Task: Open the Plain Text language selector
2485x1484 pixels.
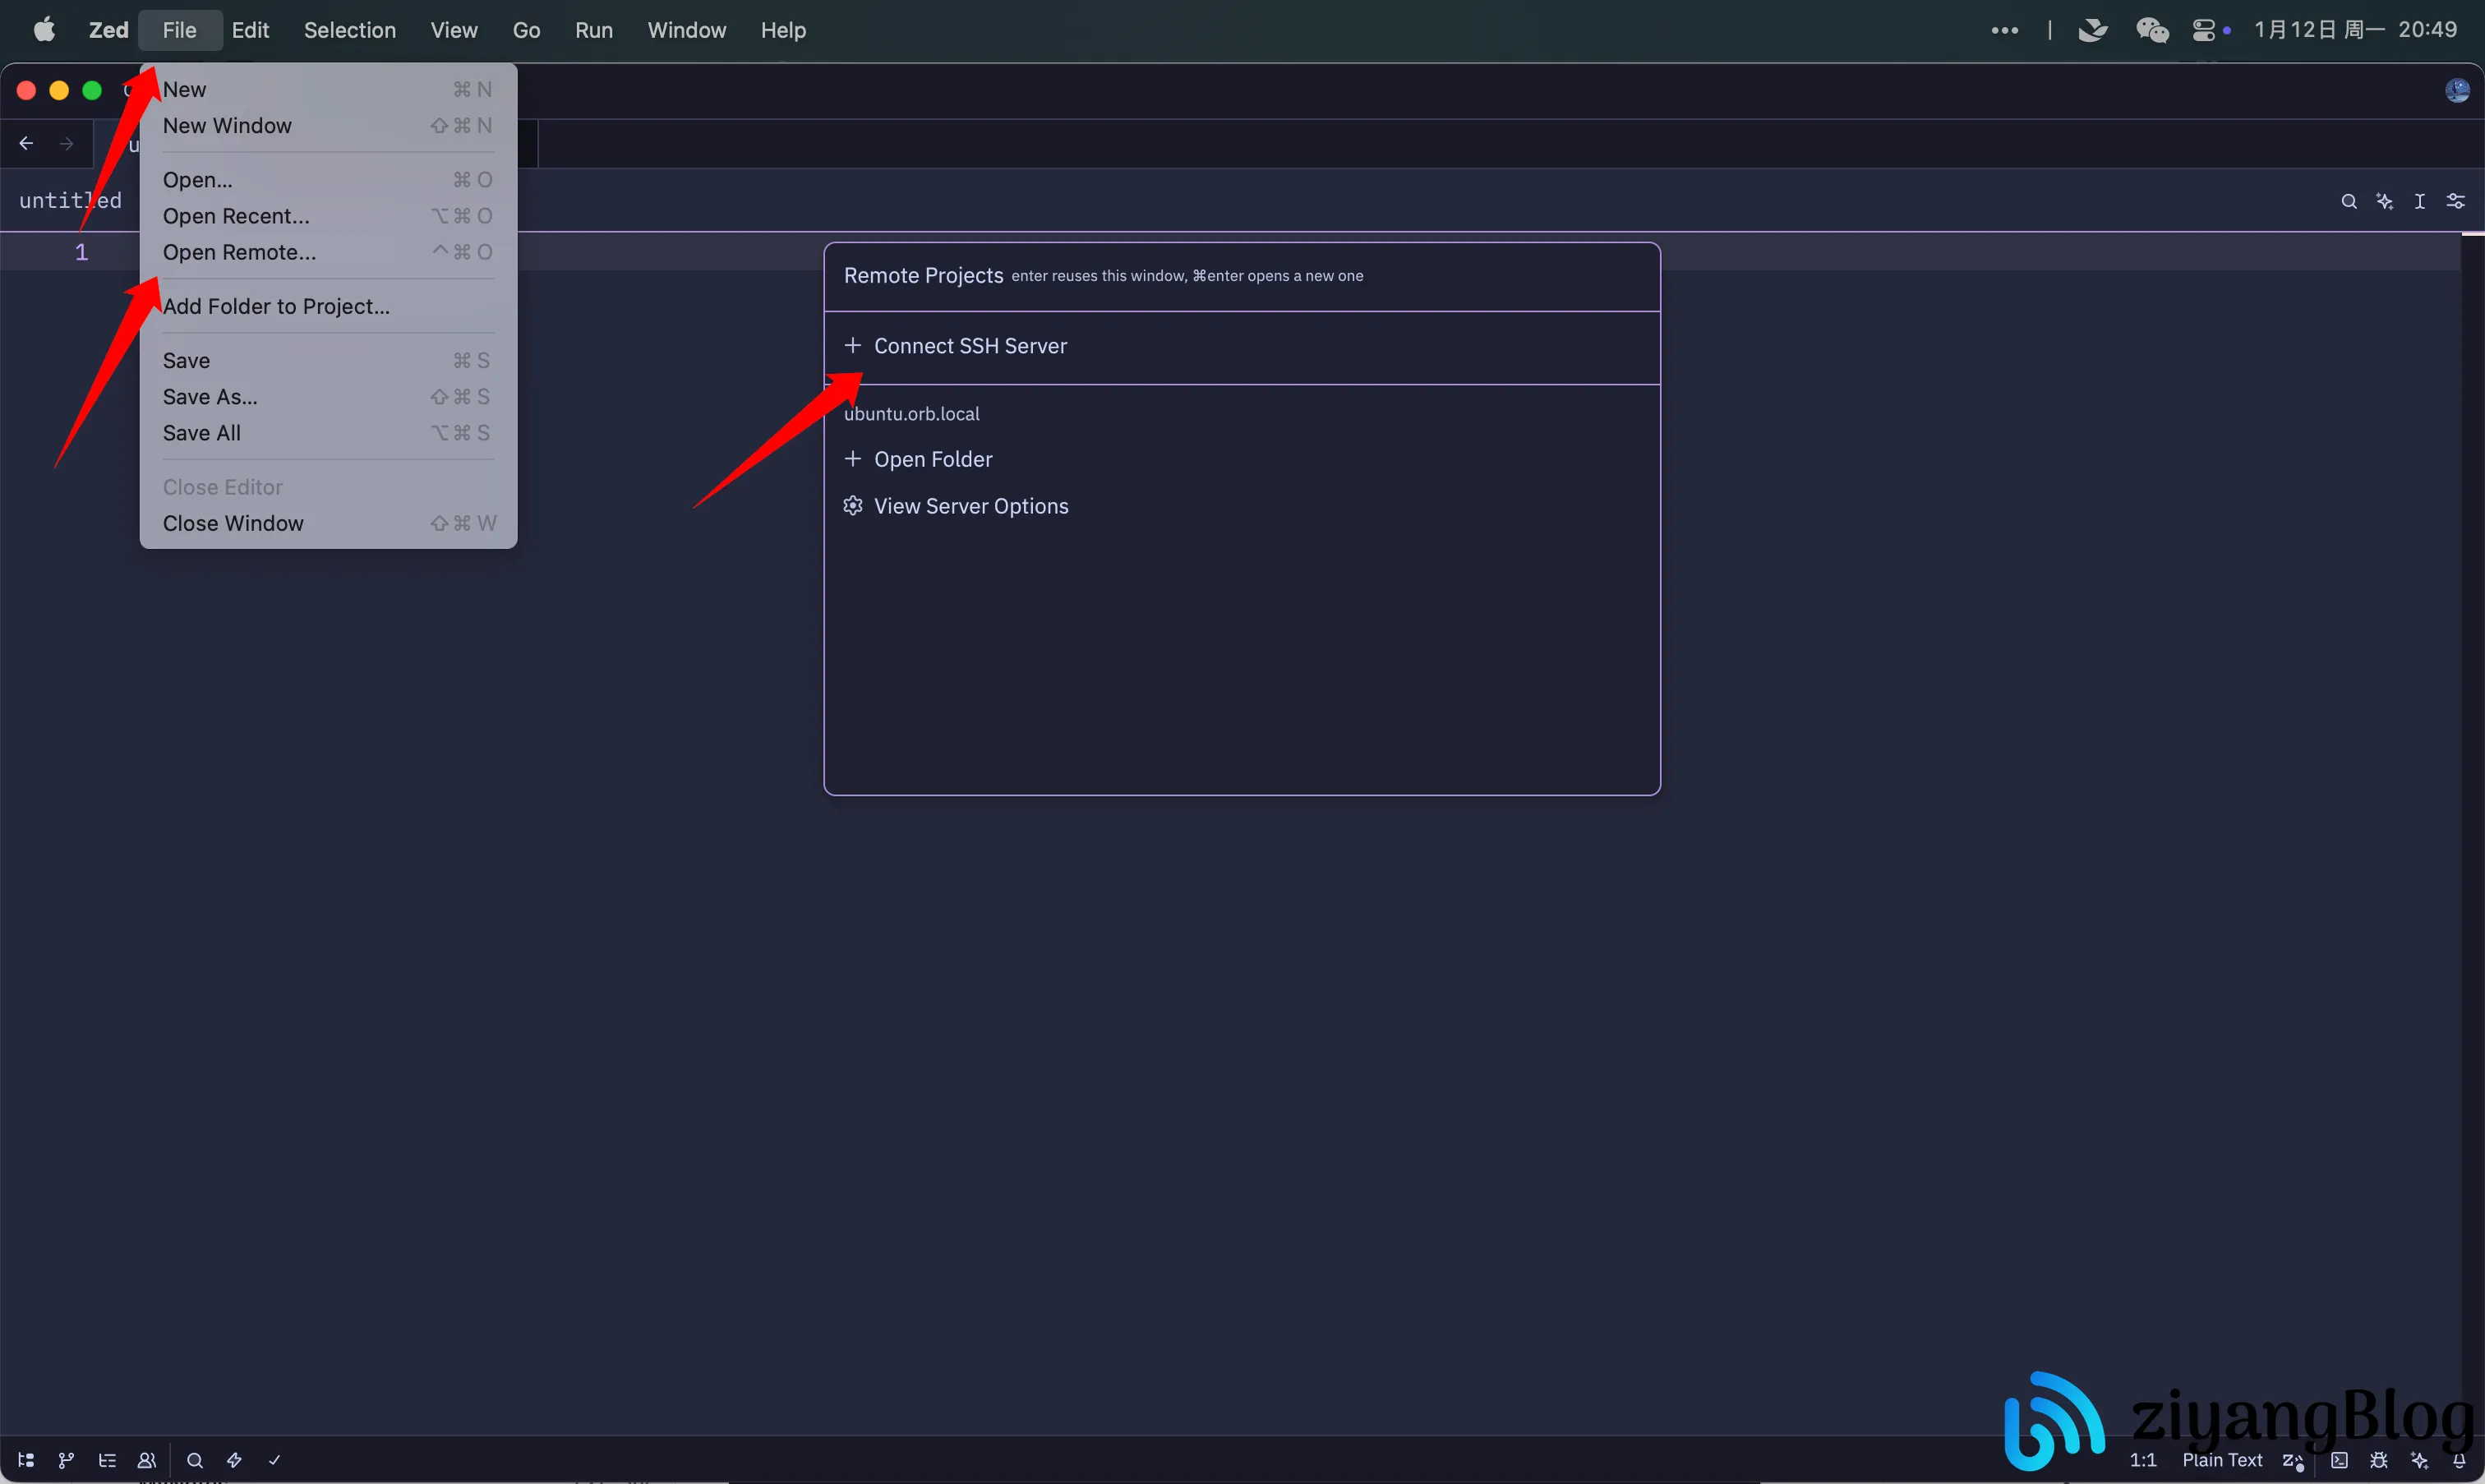Action: (x=2222, y=1460)
